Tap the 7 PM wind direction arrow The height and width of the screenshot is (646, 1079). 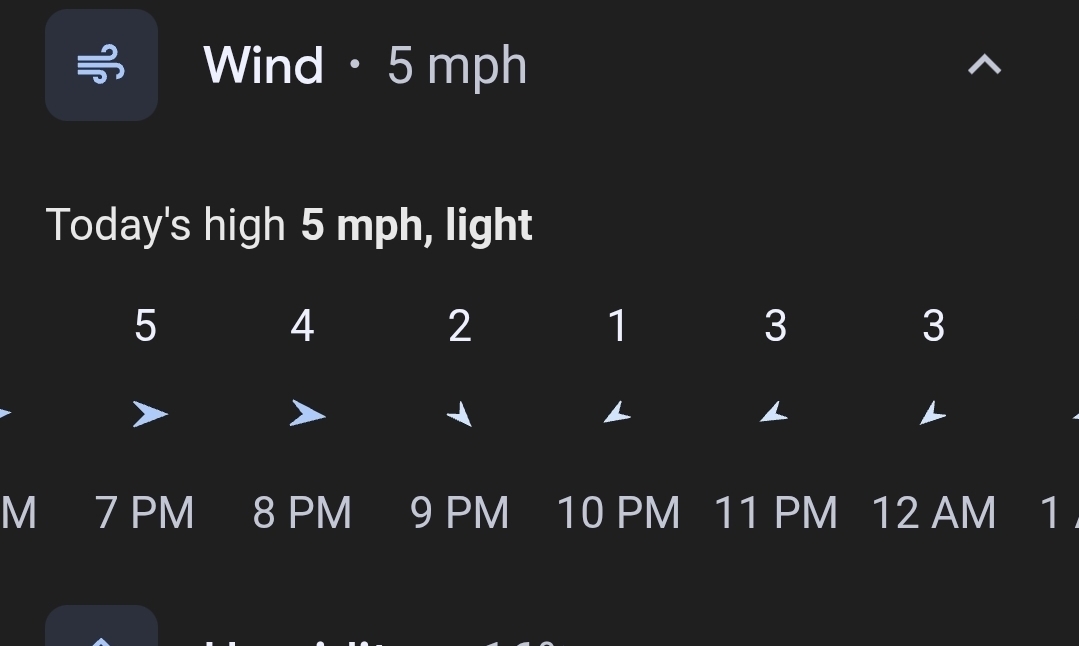(149, 413)
